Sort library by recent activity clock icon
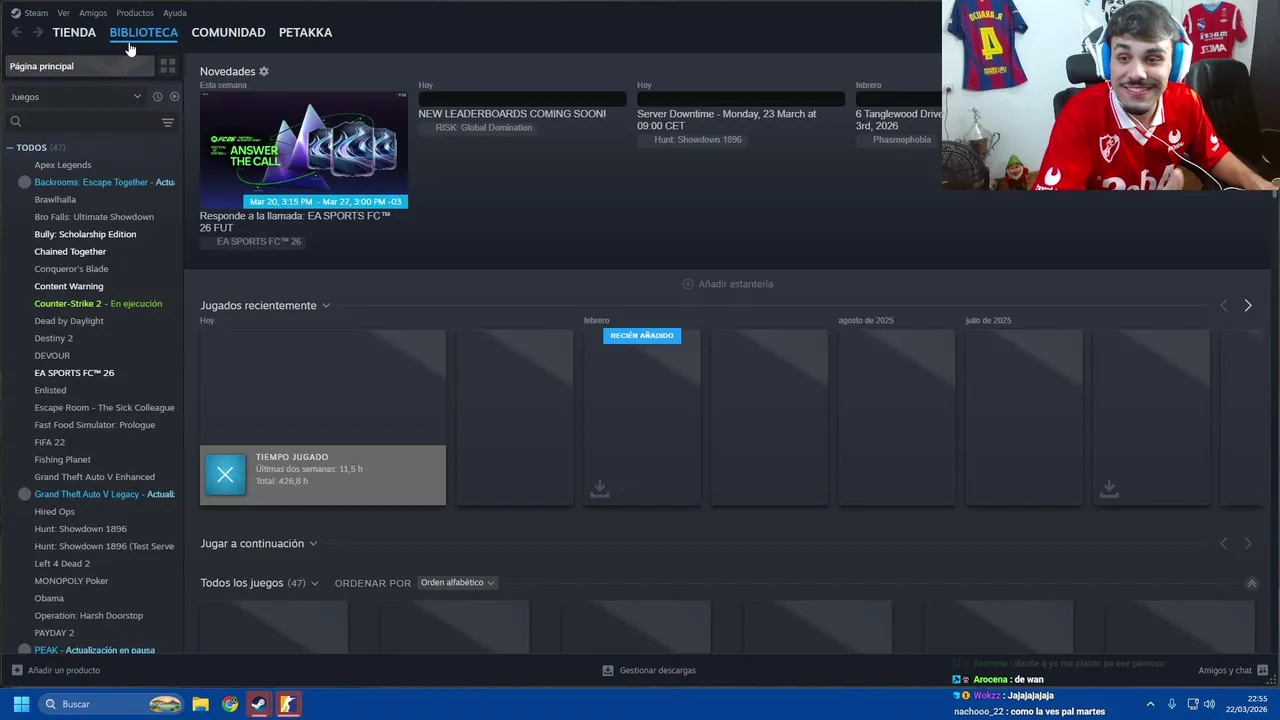Screen dimensions: 1280x720 157,97
